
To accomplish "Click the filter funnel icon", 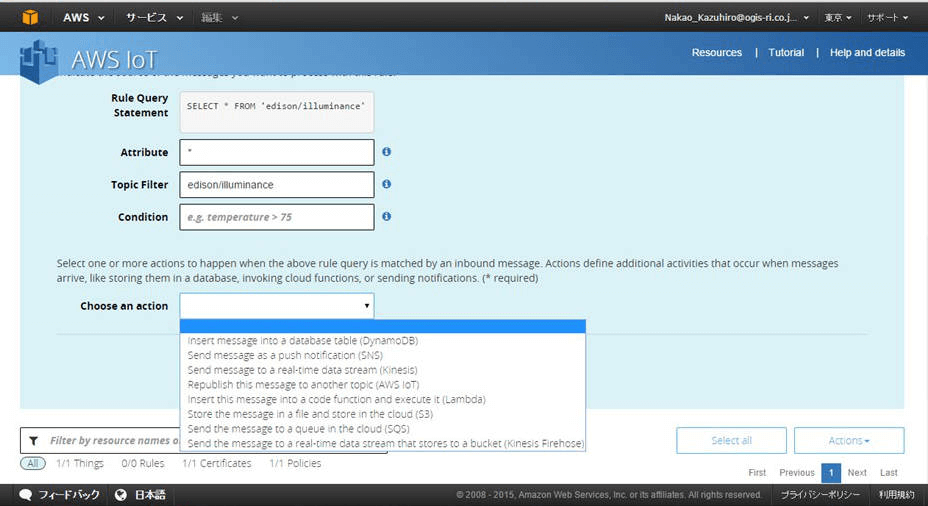I will 34,441.
